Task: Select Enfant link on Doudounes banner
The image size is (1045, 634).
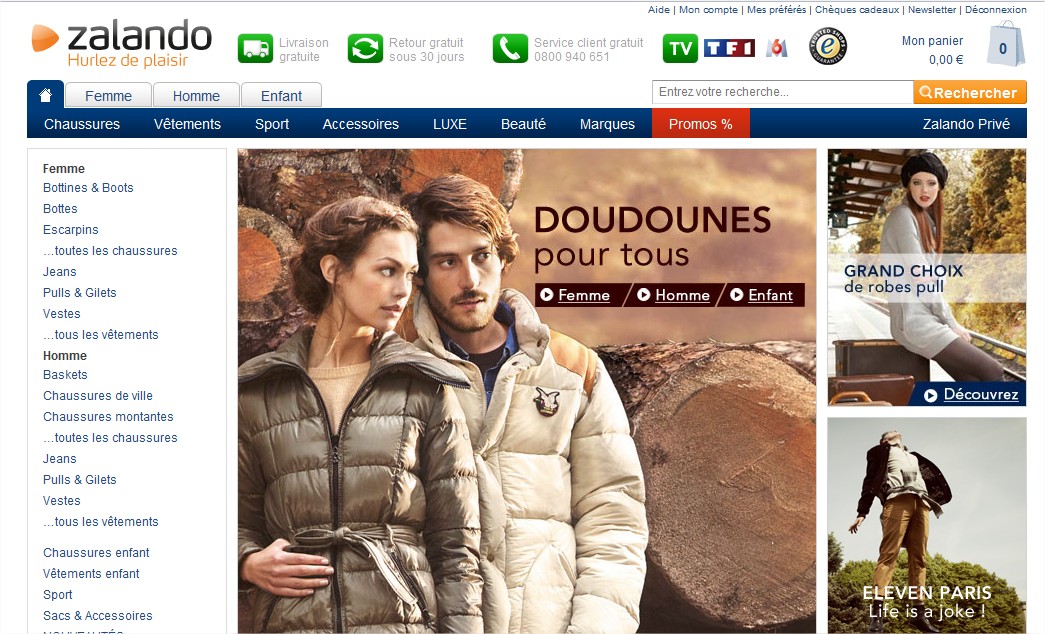Action: pos(770,295)
